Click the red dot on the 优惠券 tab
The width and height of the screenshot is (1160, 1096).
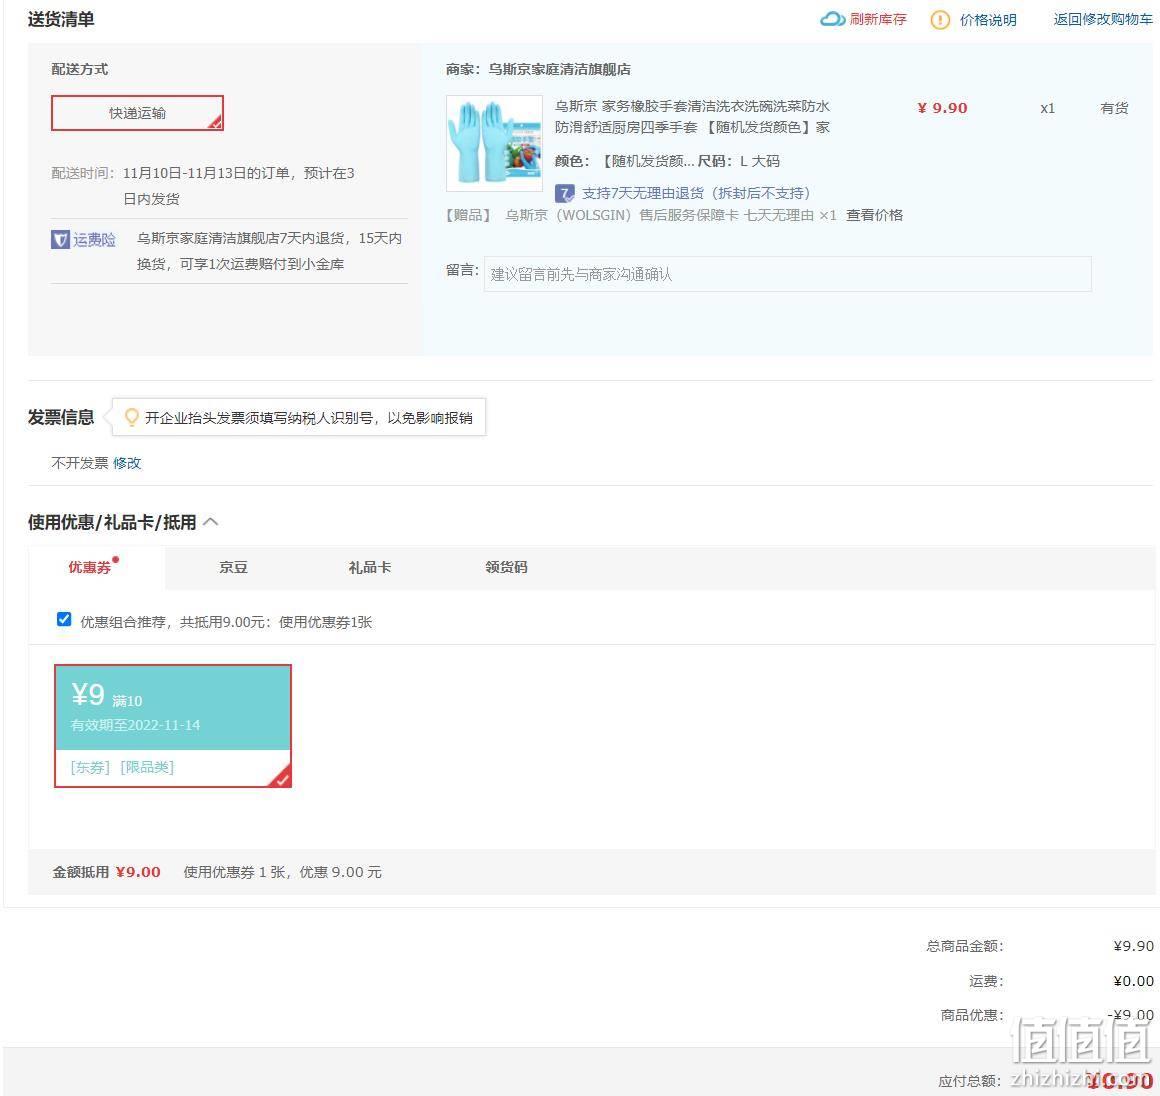coord(115,559)
